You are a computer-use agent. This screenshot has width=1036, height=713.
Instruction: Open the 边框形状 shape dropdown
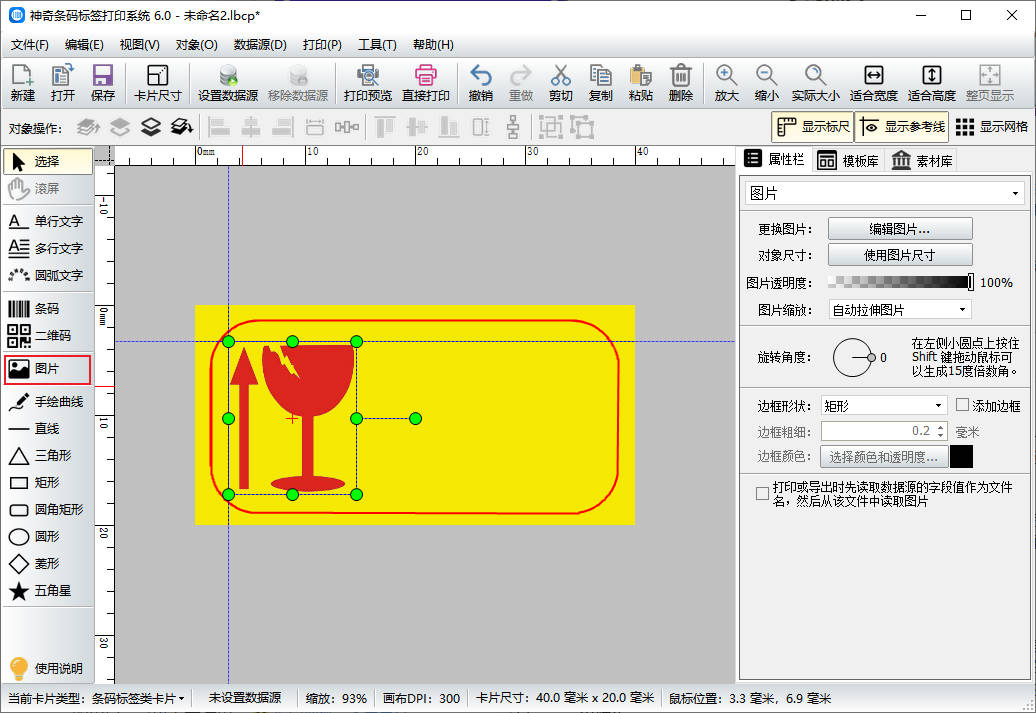[x=883, y=405]
